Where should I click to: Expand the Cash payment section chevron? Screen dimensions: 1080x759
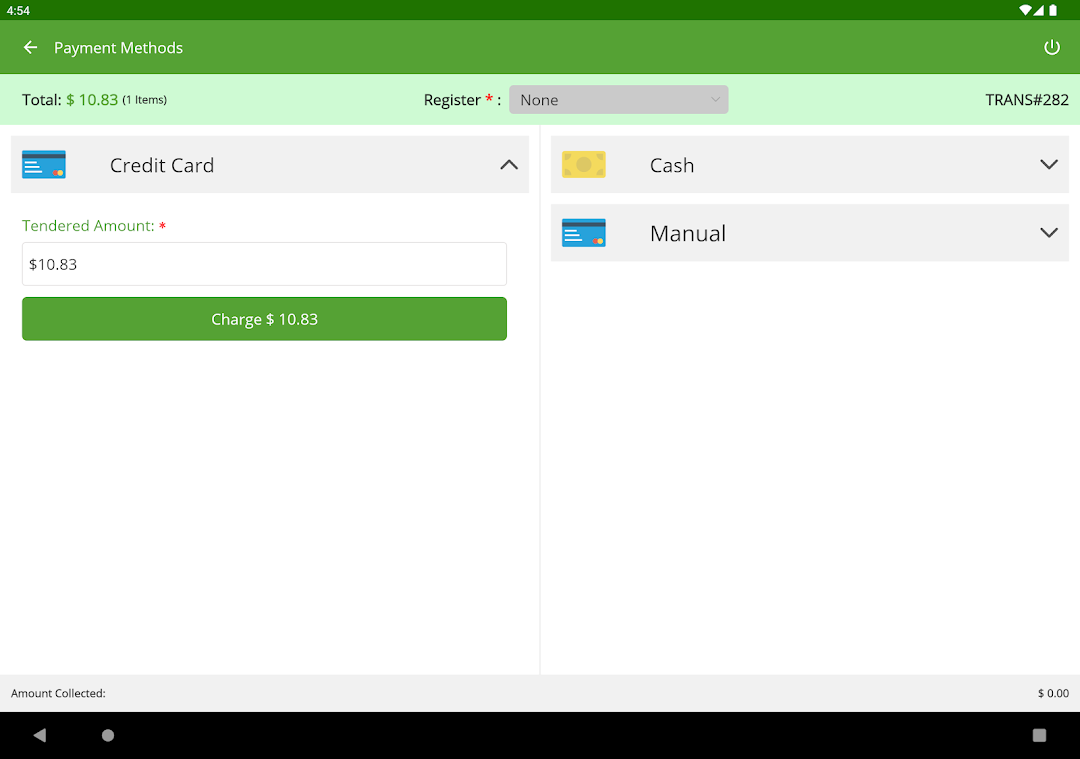click(1048, 165)
